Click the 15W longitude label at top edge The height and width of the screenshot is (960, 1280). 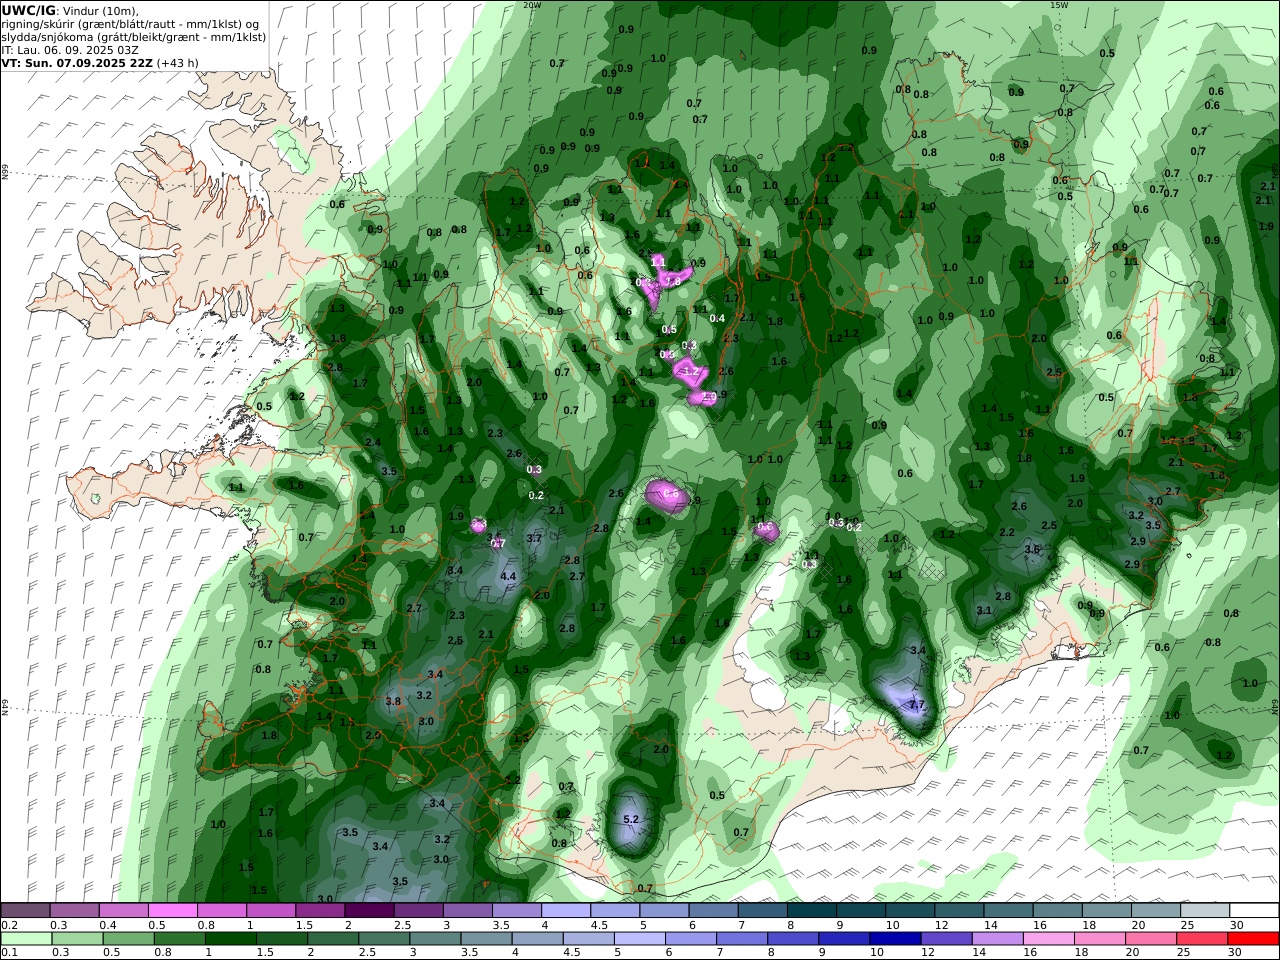point(1059,5)
